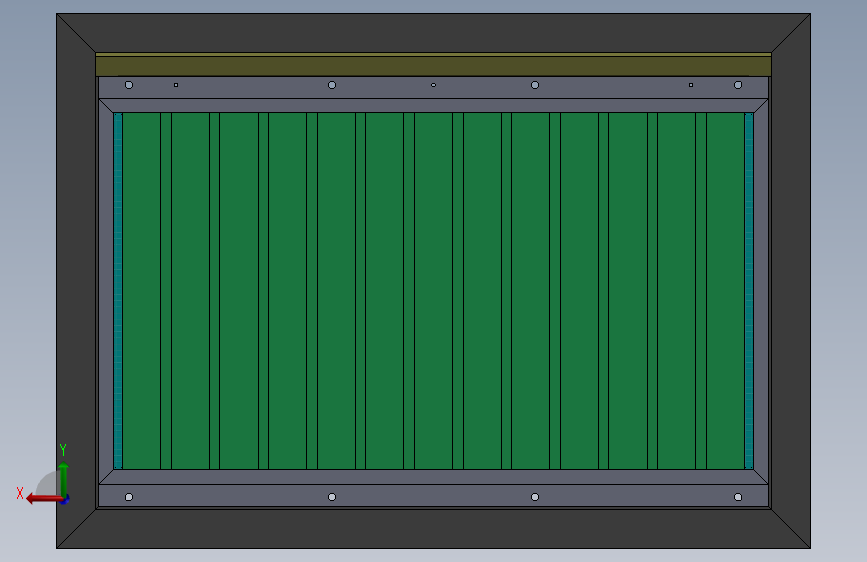Select the small center hole in the top rail
867x562 pixels.
click(x=434, y=85)
